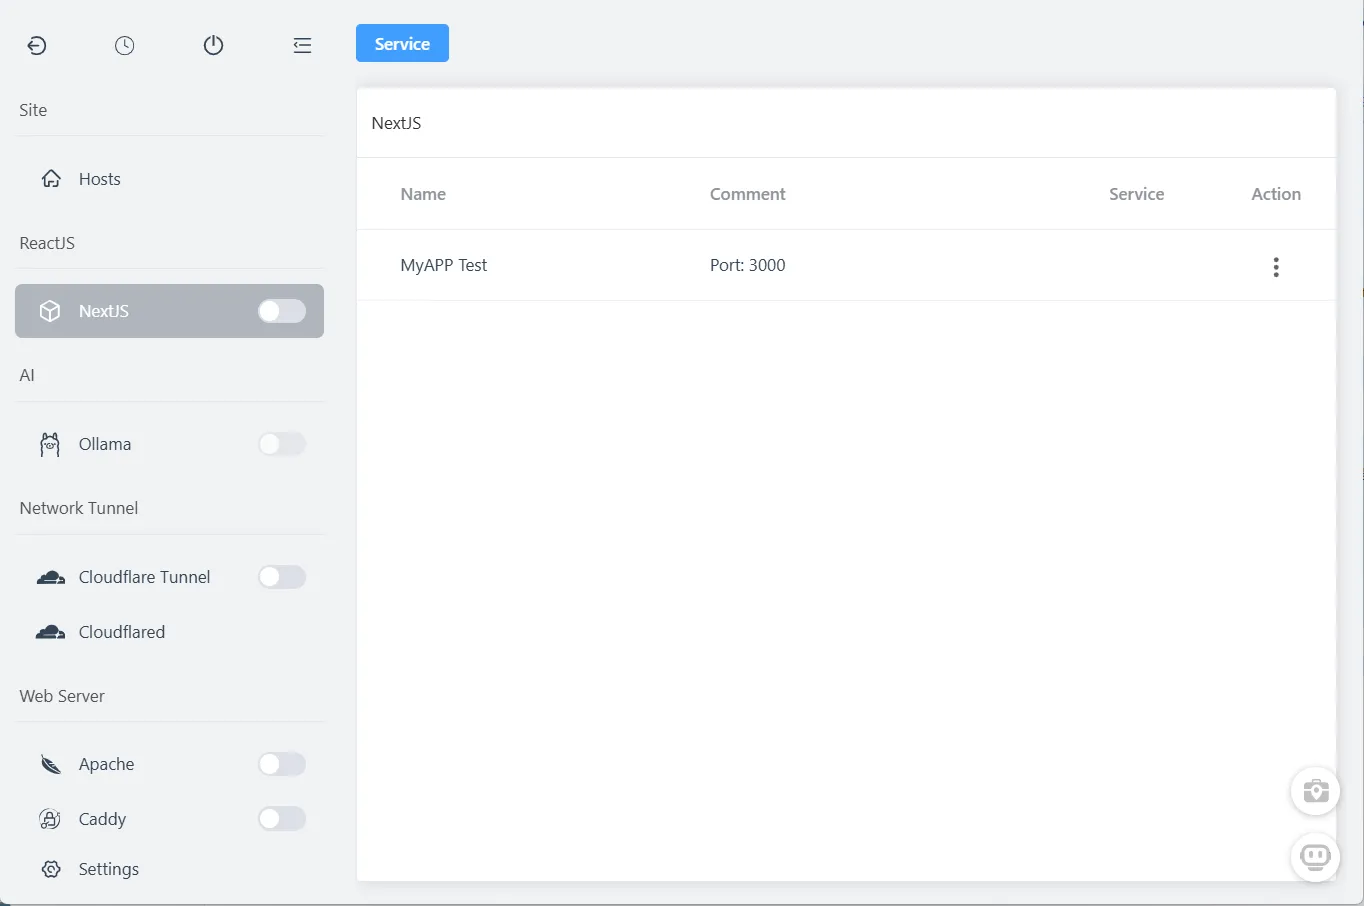Viewport: 1364px width, 906px height.
Task: Toggle the NextJS service switch
Action: [281, 311]
